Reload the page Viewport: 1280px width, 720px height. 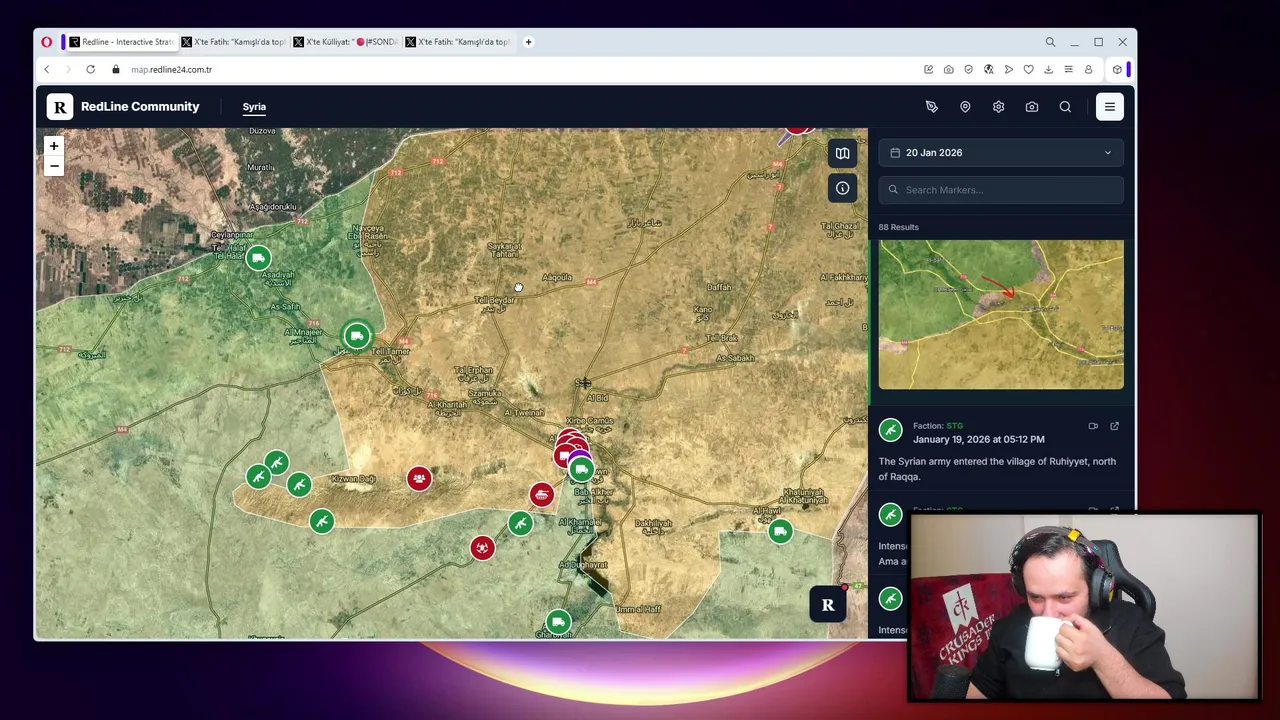pyautogui.click(x=90, y=70)
